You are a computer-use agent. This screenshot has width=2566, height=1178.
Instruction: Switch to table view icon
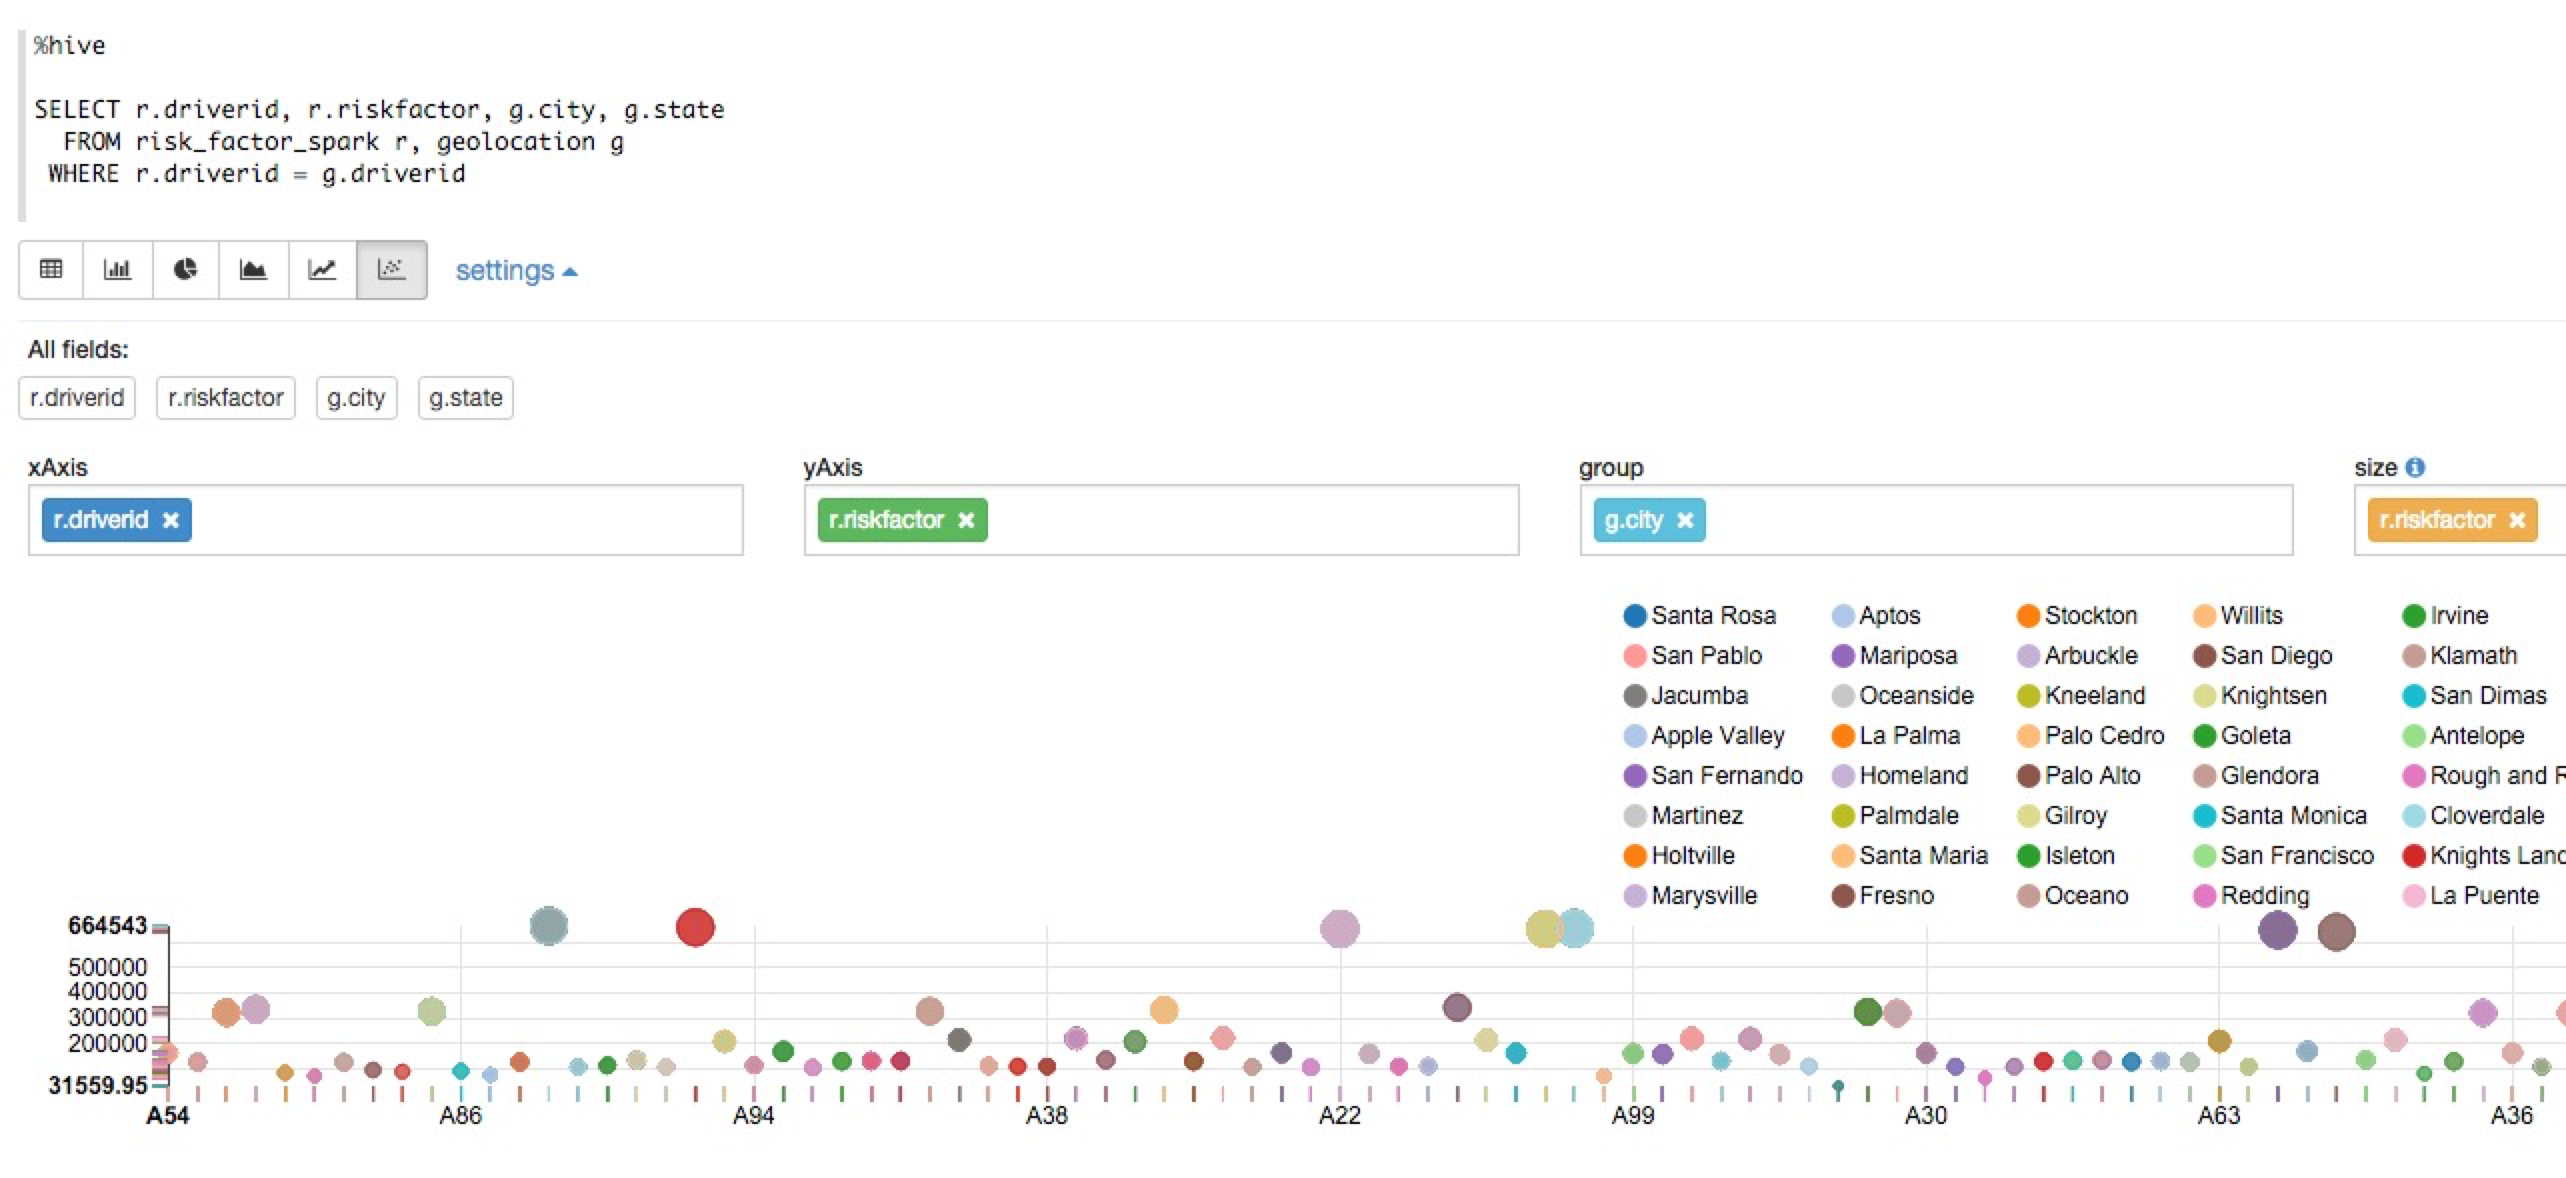51,270
